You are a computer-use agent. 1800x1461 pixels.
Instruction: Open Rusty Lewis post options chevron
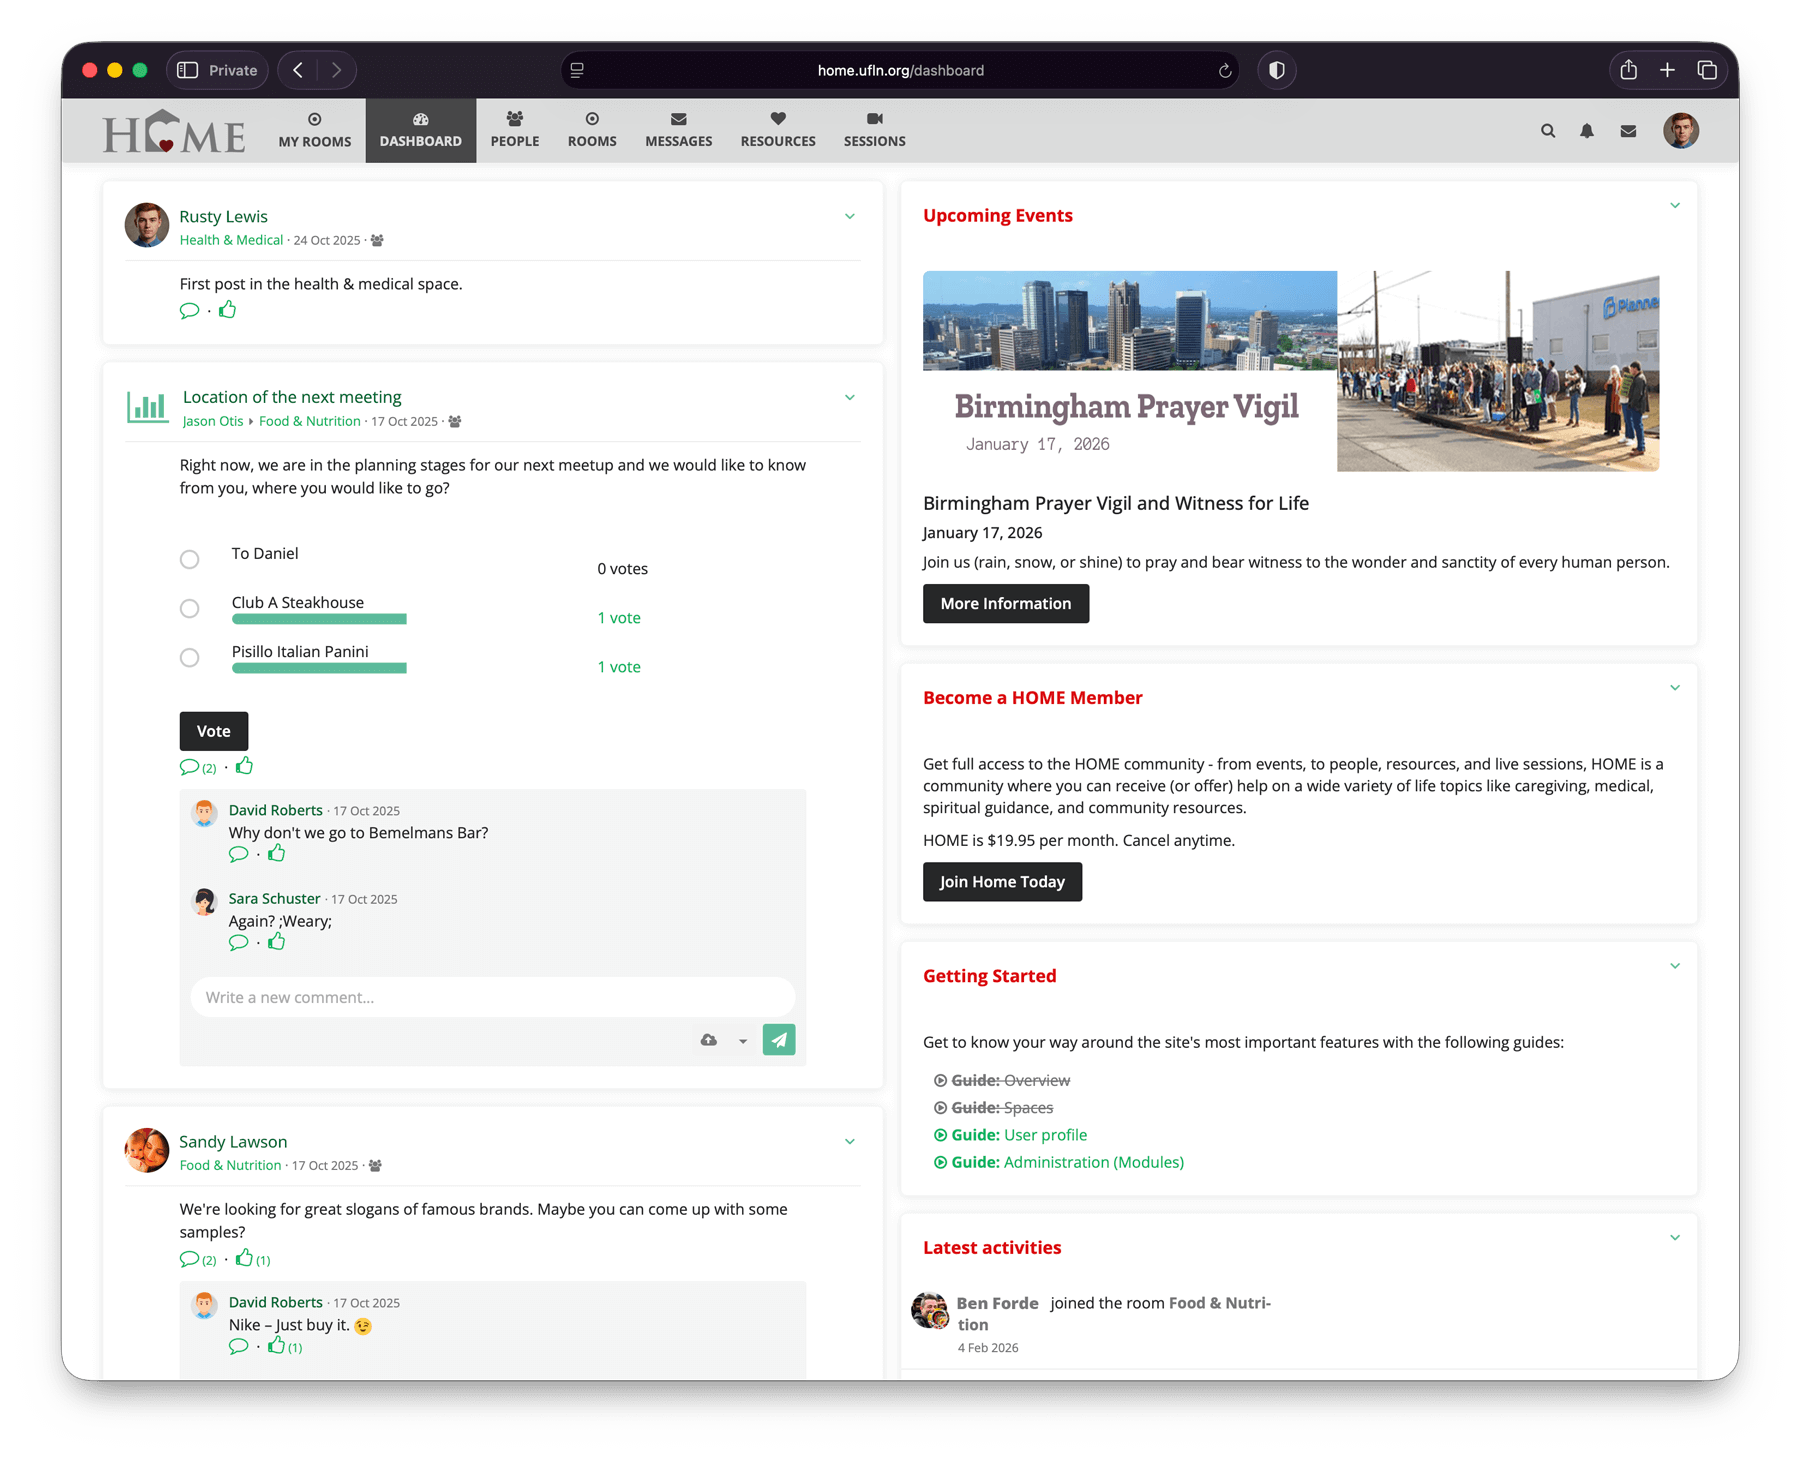(850, 217)
